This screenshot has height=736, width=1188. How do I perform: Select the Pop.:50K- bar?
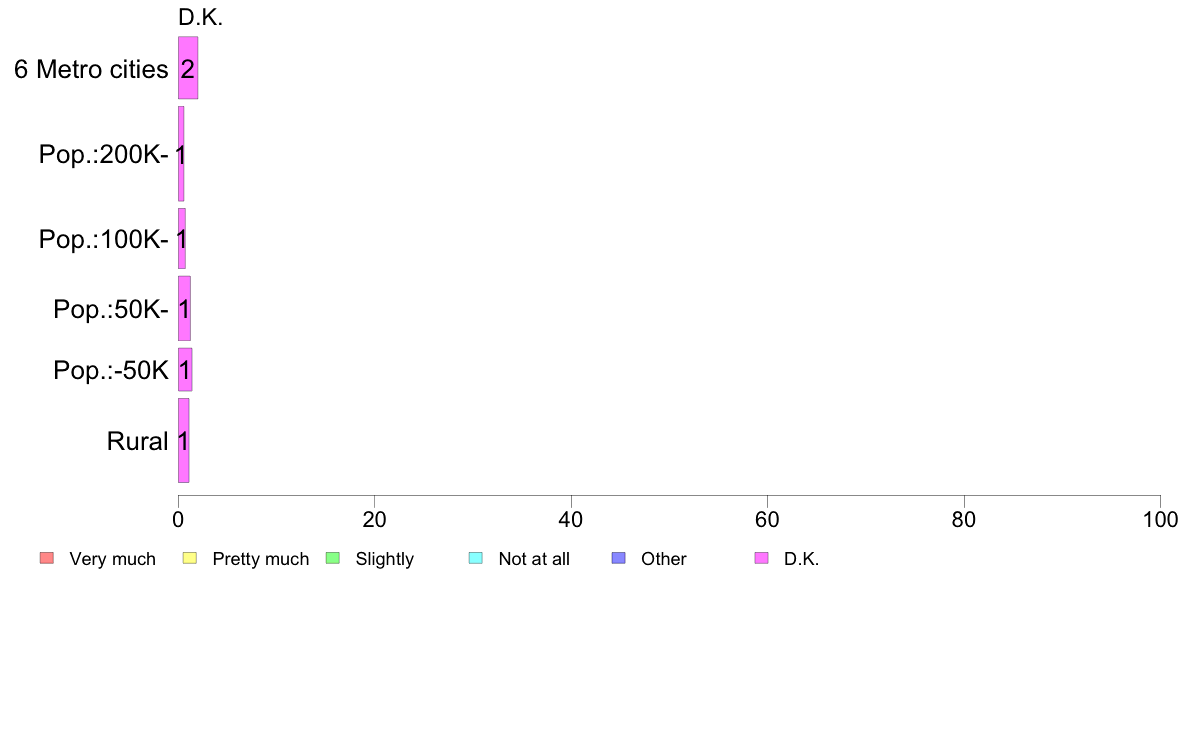pos(184,308)
